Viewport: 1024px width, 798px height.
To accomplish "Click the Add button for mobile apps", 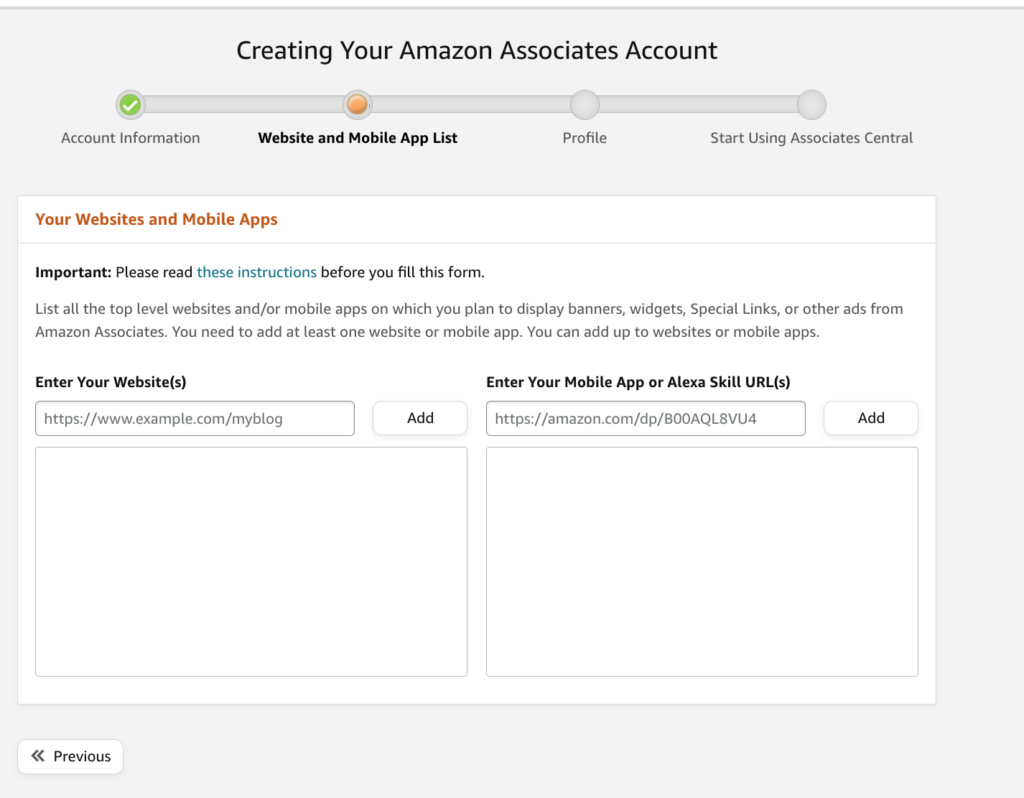I will 870,418.
